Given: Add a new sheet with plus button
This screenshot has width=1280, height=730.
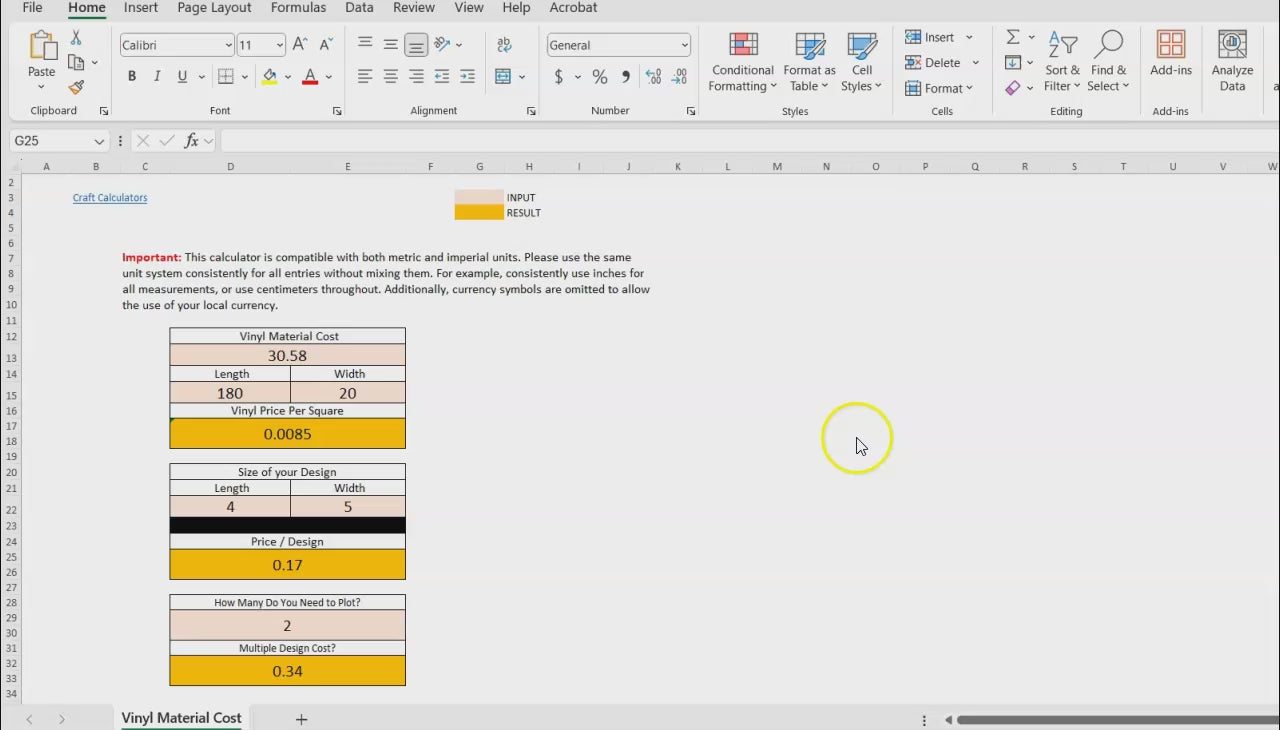Looking at the screenshot, I should pyautogui.click(x=301, y=719).
